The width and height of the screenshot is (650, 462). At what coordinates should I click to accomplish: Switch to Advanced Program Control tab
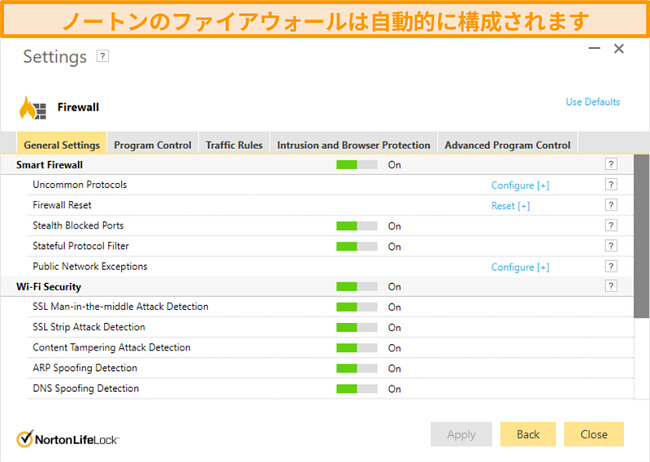coord(507,145)
